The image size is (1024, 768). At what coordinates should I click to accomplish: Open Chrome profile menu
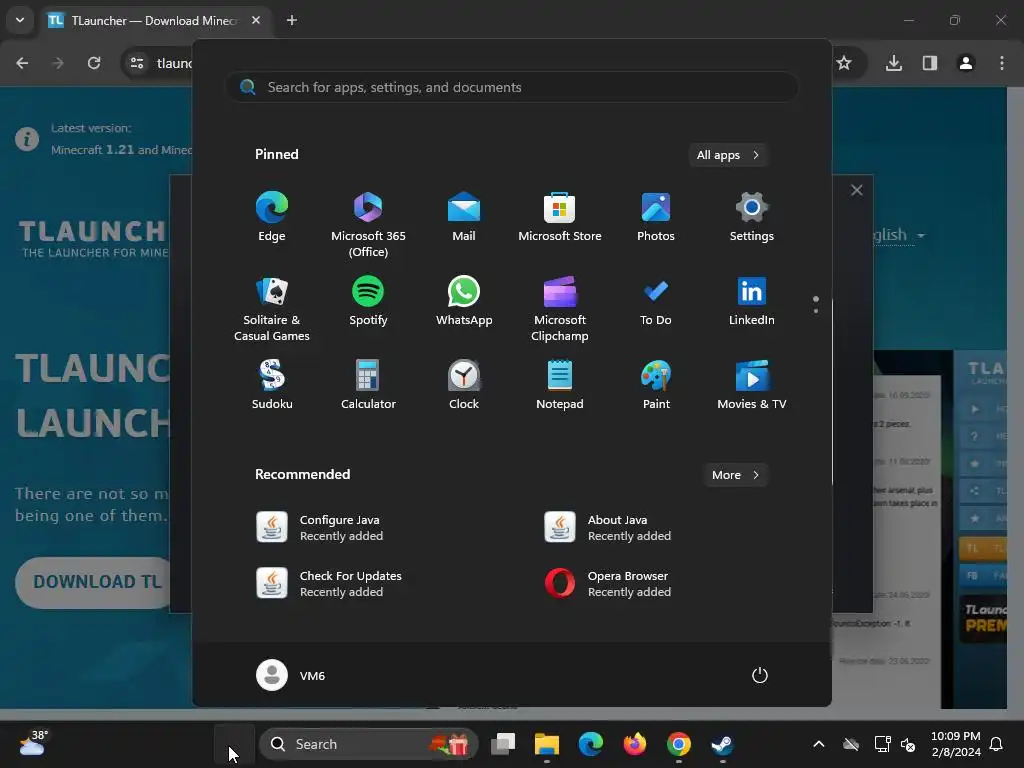(x=966, y=63)
